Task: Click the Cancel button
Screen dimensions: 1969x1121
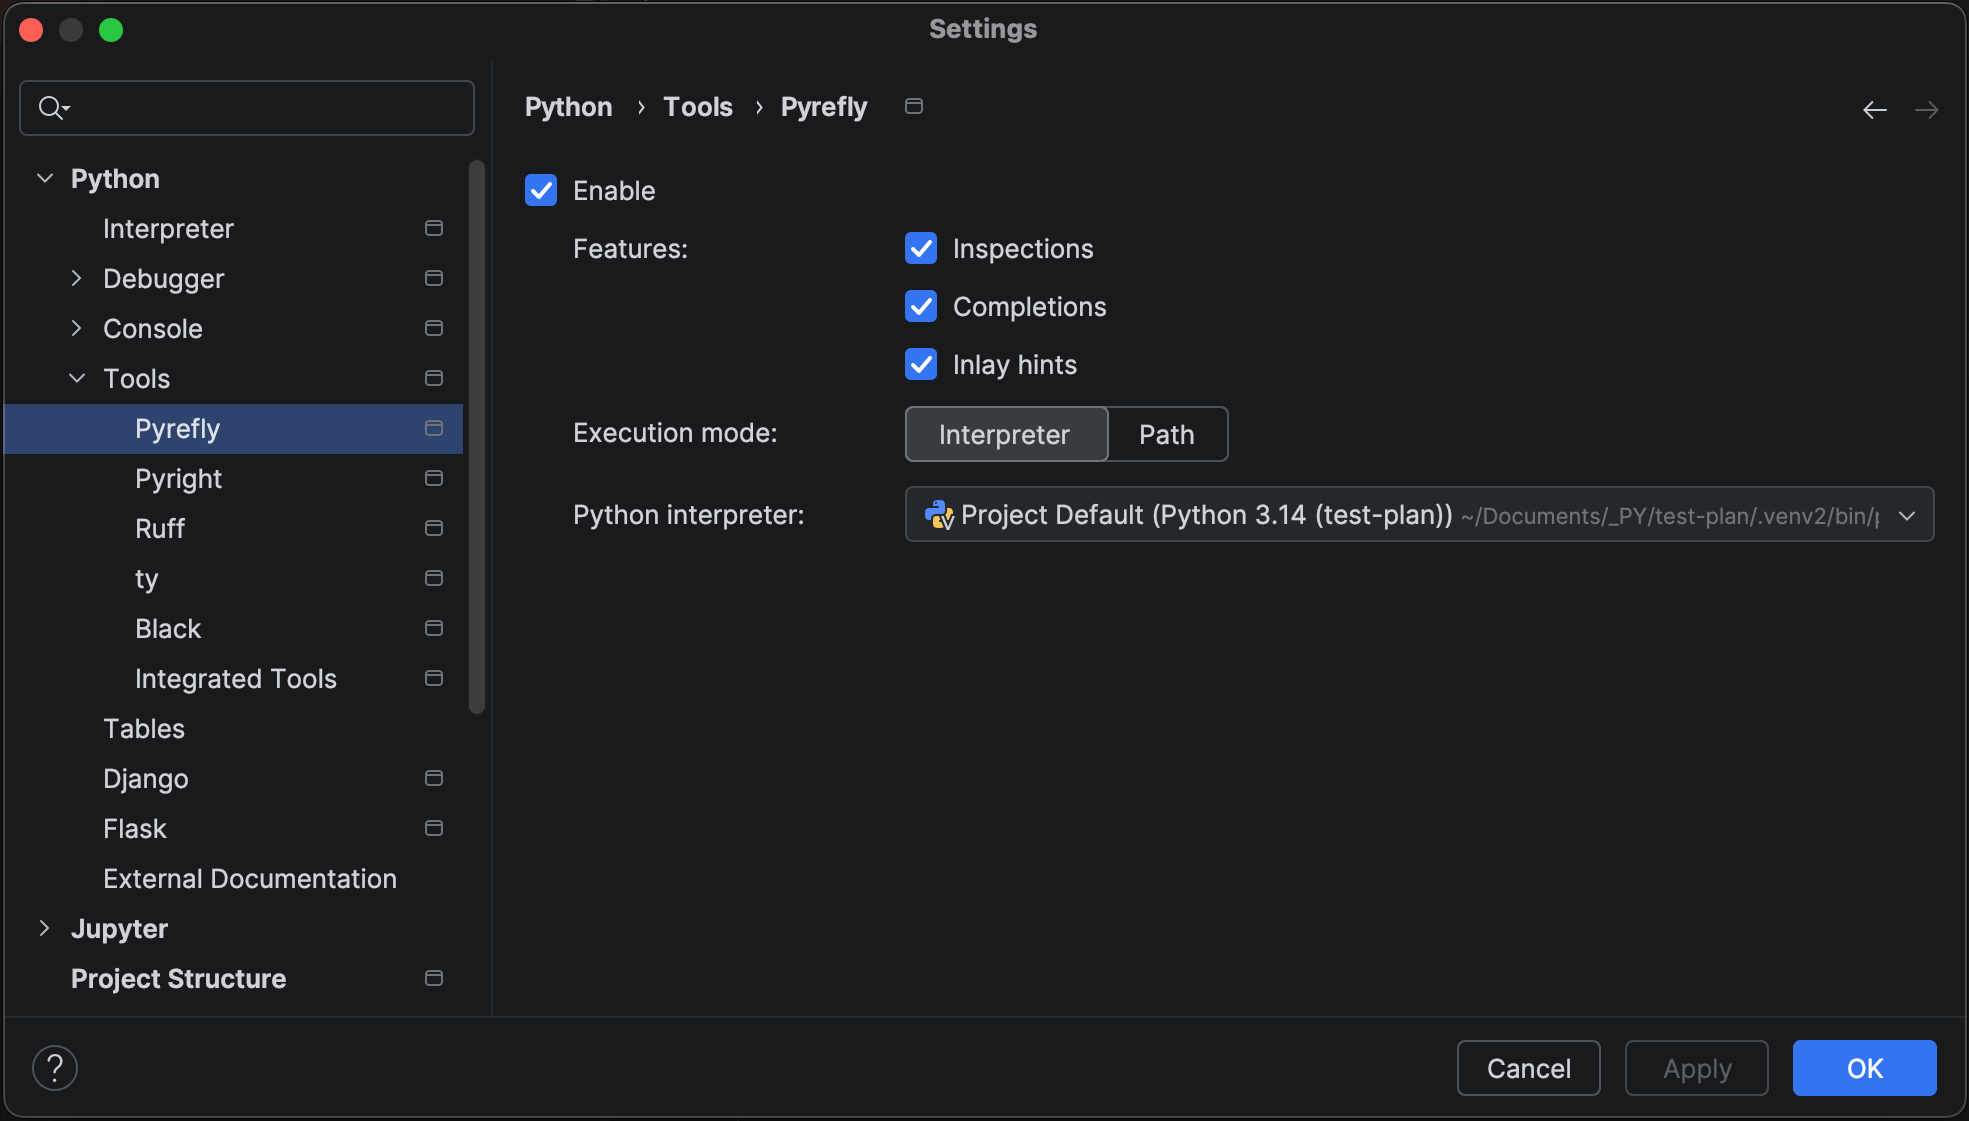Action: (x=1528, y=1068)
